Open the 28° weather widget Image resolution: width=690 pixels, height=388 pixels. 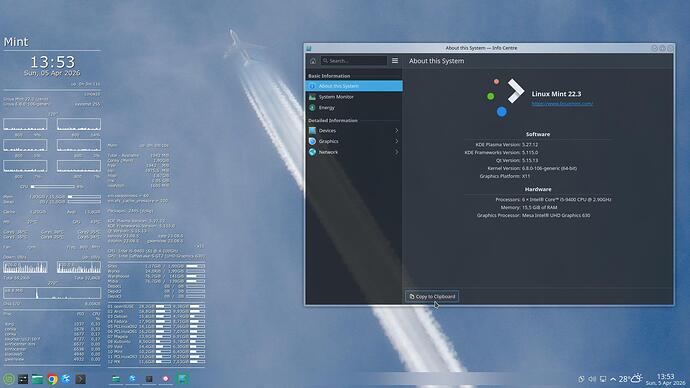coord(630,378)
